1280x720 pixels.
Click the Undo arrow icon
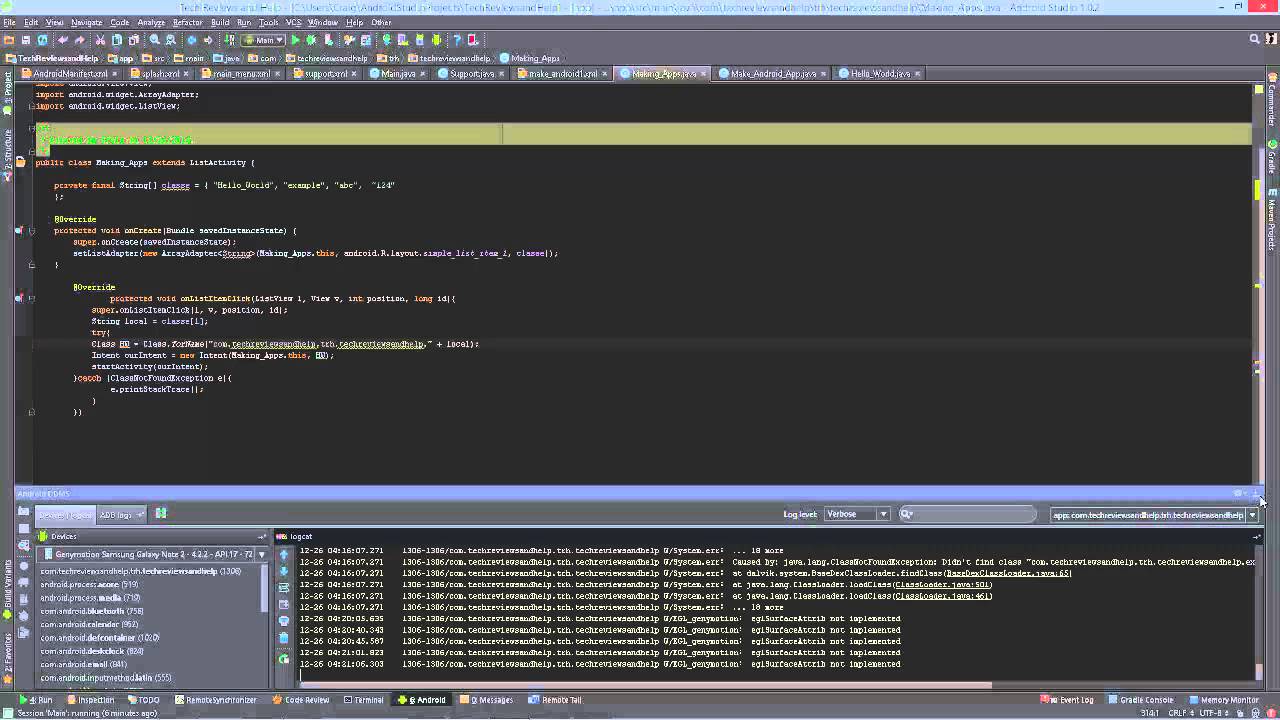pos(63,40)
